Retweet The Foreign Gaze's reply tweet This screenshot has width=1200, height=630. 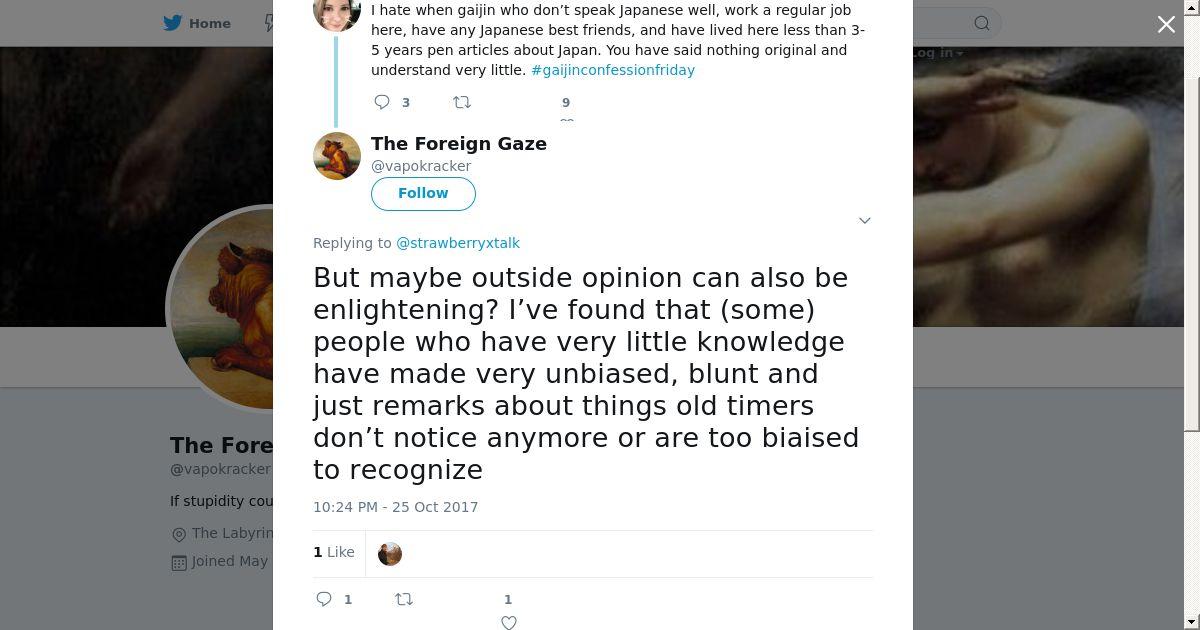tap(404, 599)
